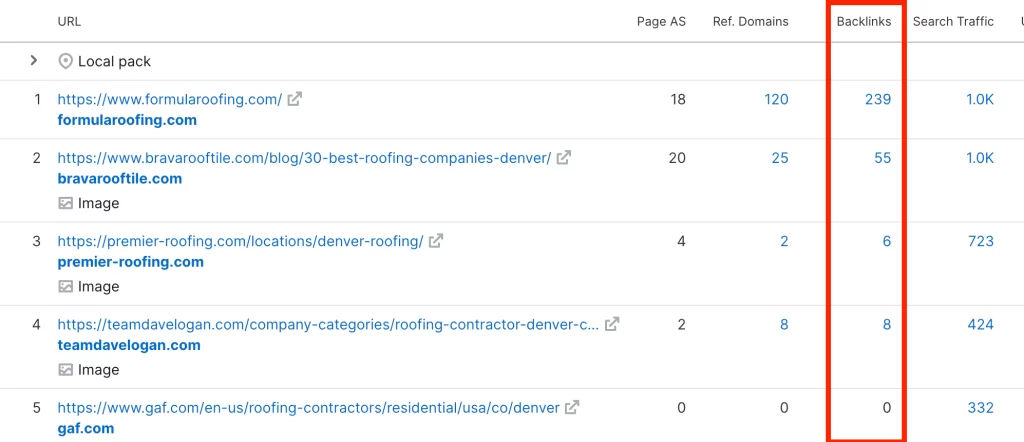Image resolution: width=1024 pixels, height=442 pixels.
Task: Open the teamdavelogan.com company-categories URL
Action: pos(328,324)
